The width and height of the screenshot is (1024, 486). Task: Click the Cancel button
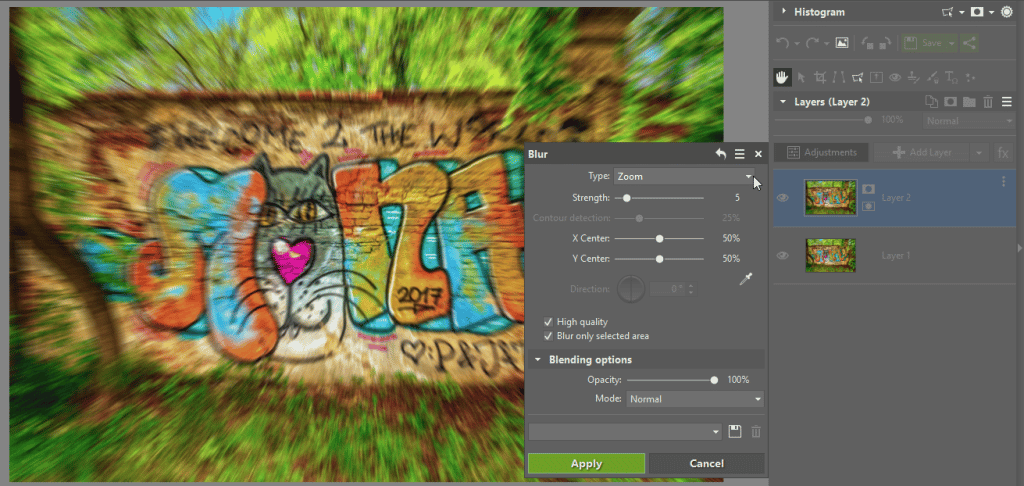click(706, 463)
